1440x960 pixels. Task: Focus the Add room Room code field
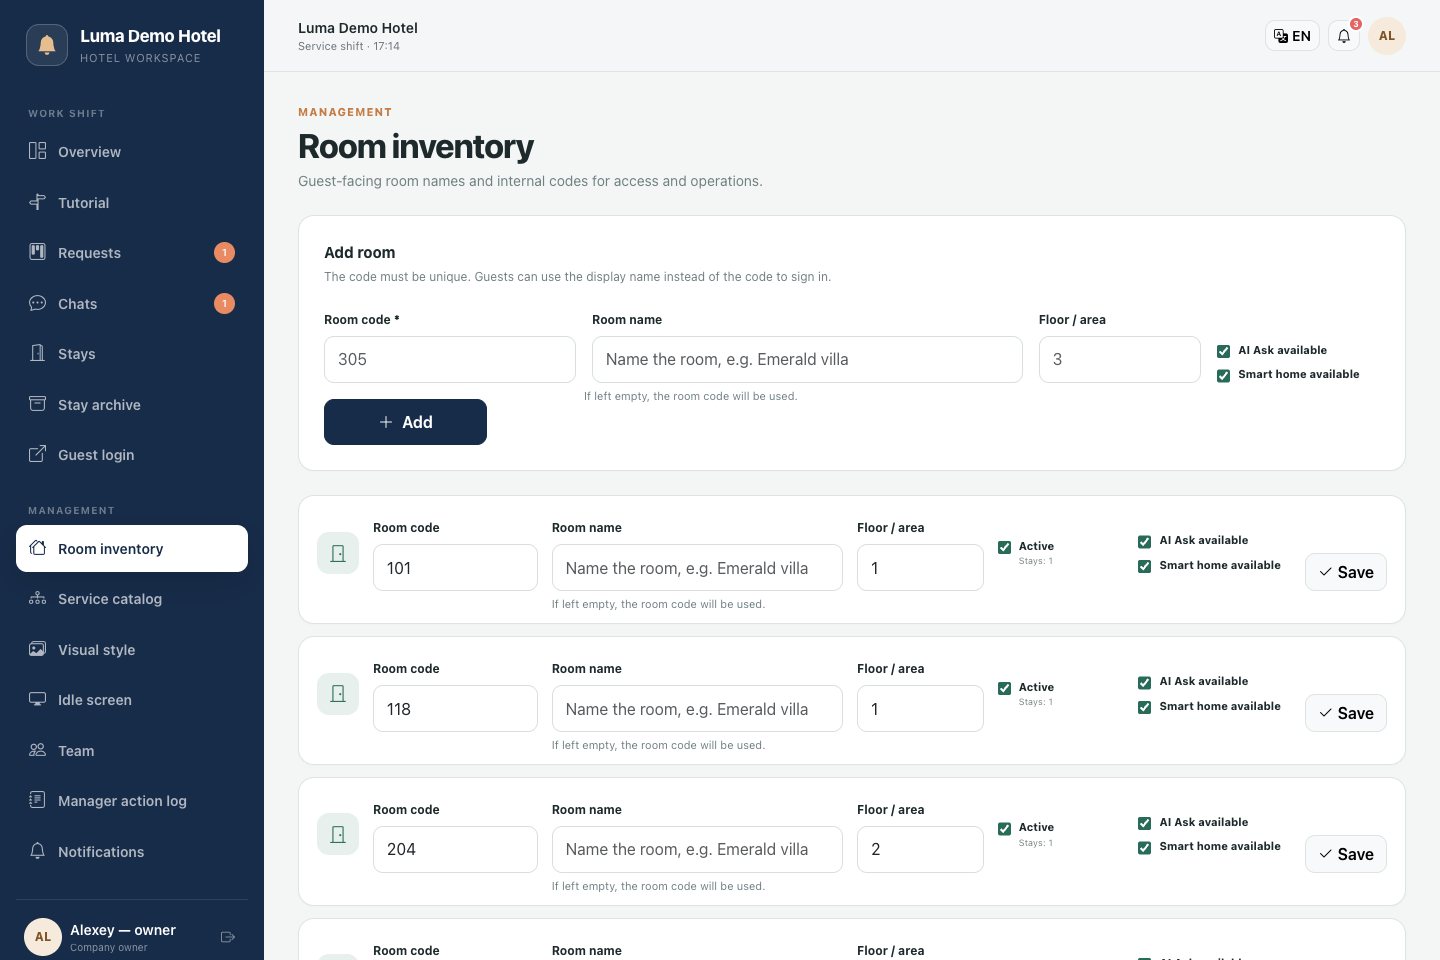(450, 359)
